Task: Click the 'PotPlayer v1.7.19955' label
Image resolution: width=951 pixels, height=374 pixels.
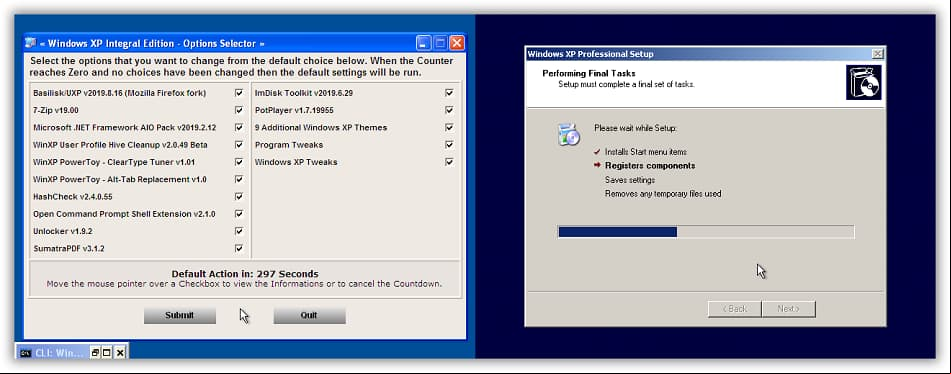Action: 294,110
